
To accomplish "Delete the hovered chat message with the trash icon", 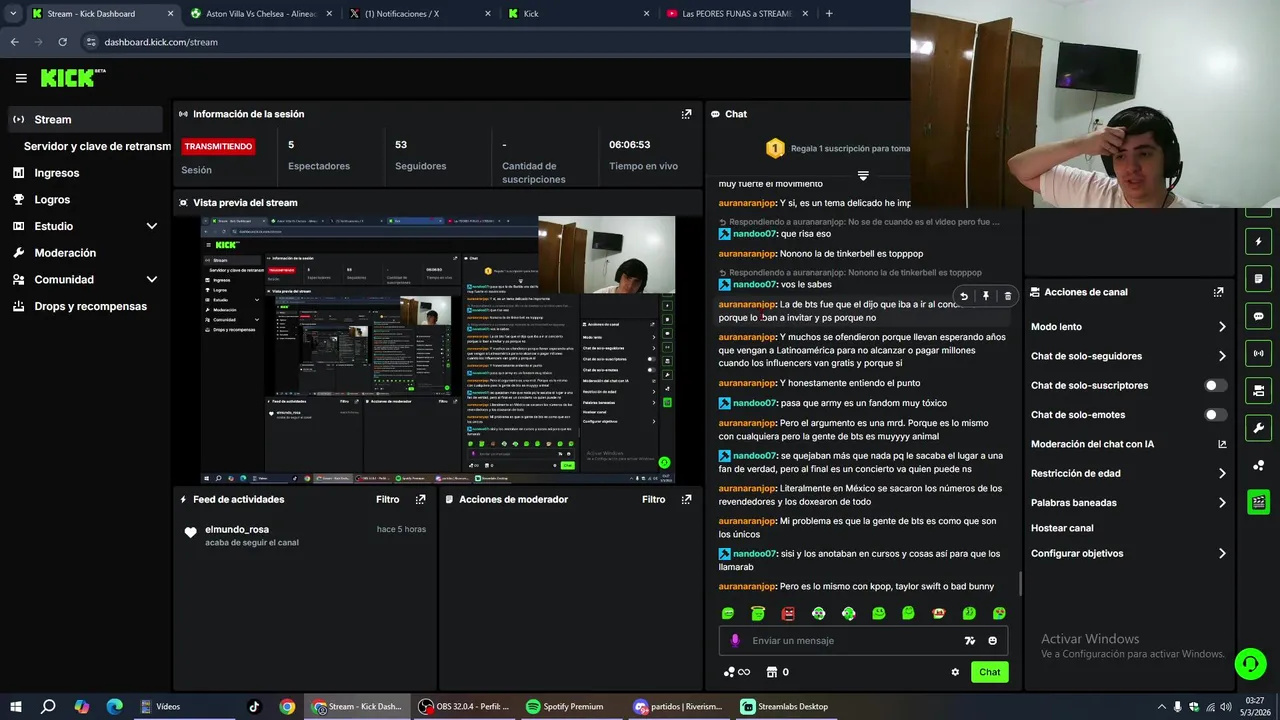I will pos(1007,296).
